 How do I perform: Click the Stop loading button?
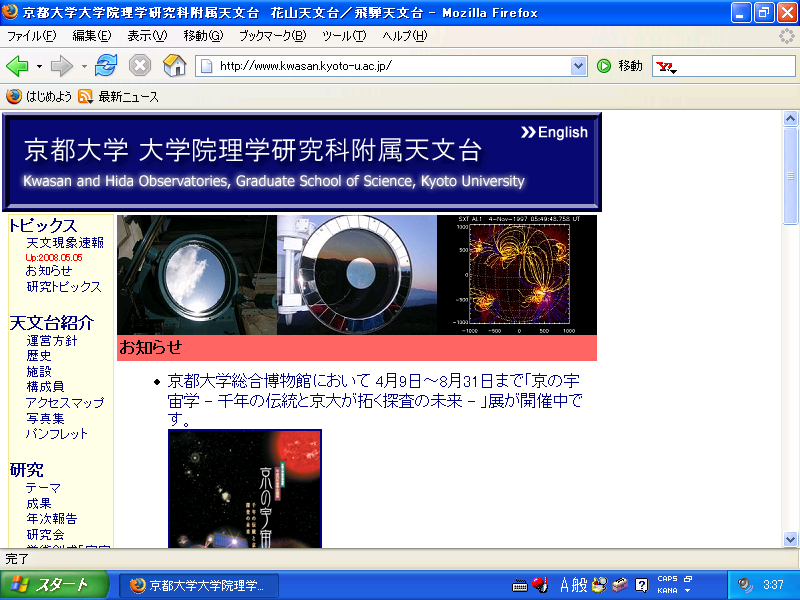tap(139, 65)
